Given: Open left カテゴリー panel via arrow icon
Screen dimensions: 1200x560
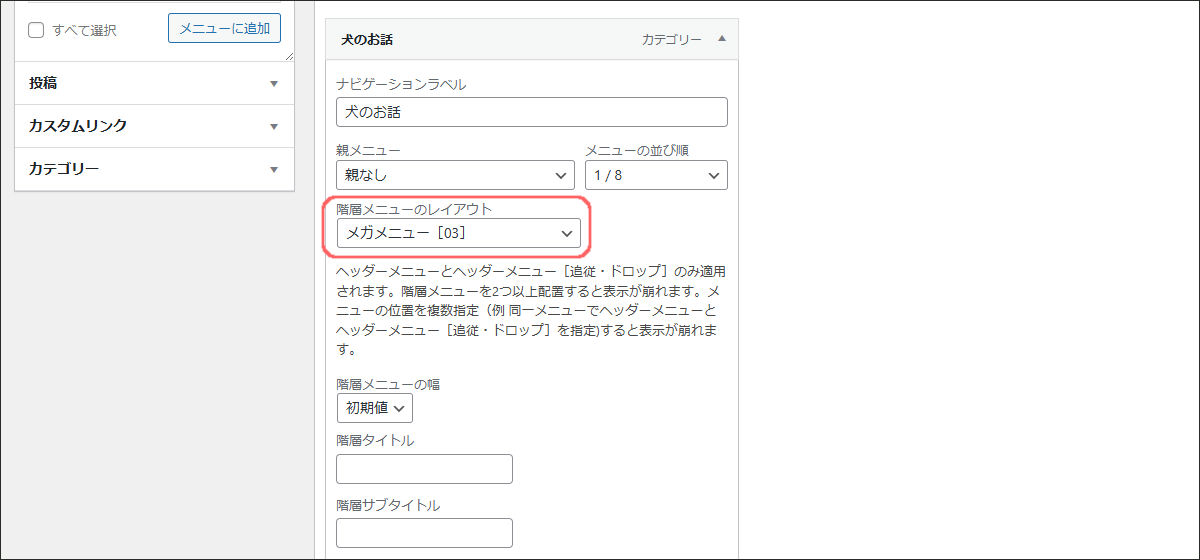Looking at the screenshot, I should point(274,170).
